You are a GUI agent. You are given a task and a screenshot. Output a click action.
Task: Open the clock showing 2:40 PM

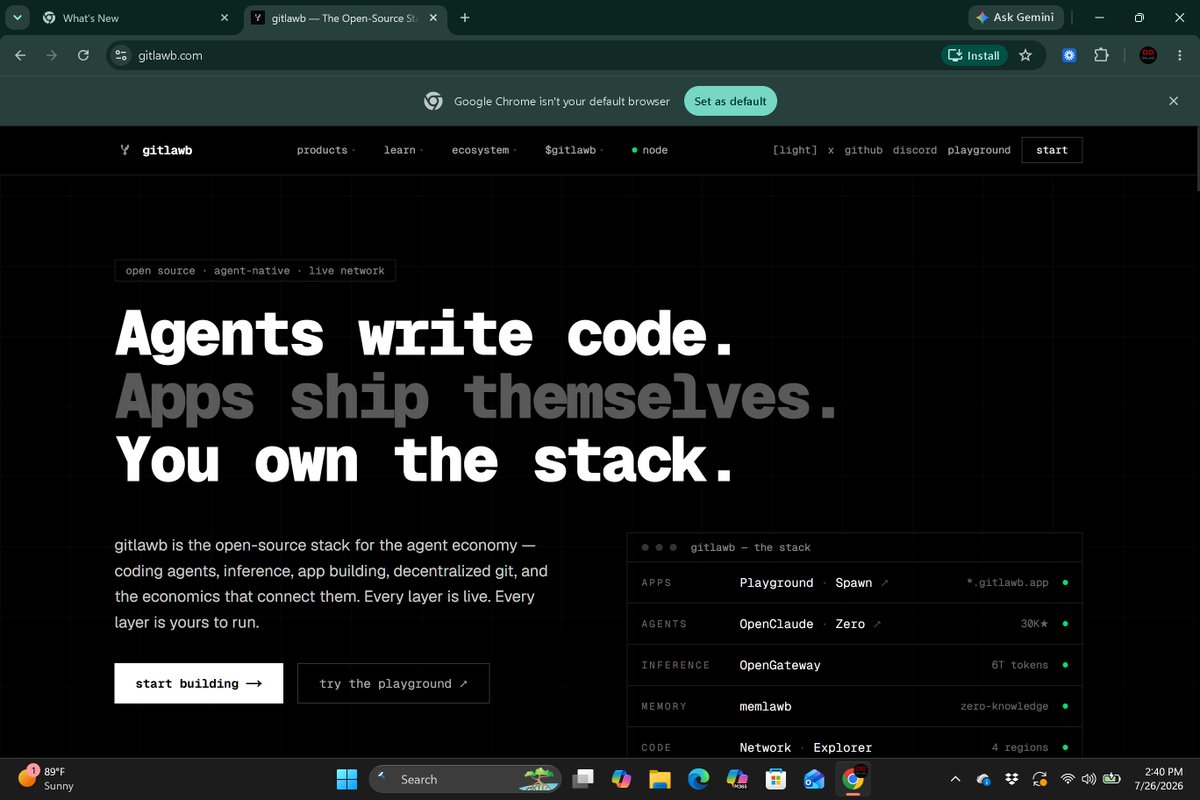pyautogui.click(x=1160, y=779)
